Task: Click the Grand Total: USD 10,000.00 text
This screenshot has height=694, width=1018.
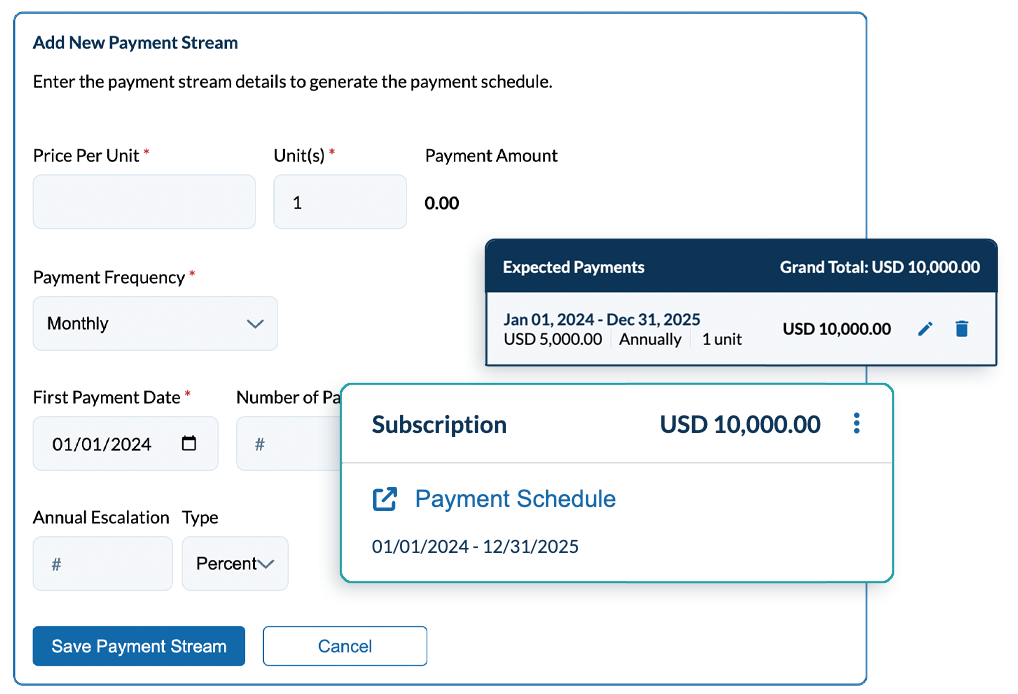Action: [x=880, y=267]
